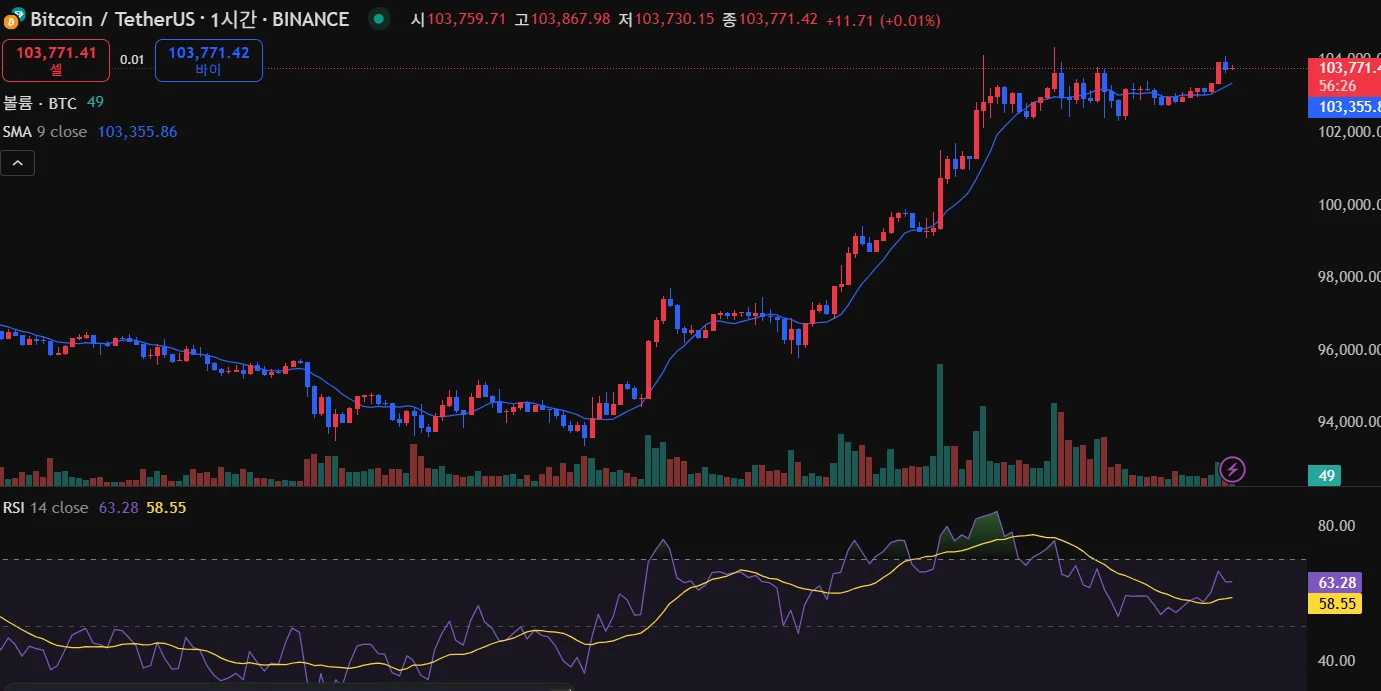Click the Bitcoin symbol logo icon
The height and width of the screenshot is (691, 1381).
click(x=14, y=19)
